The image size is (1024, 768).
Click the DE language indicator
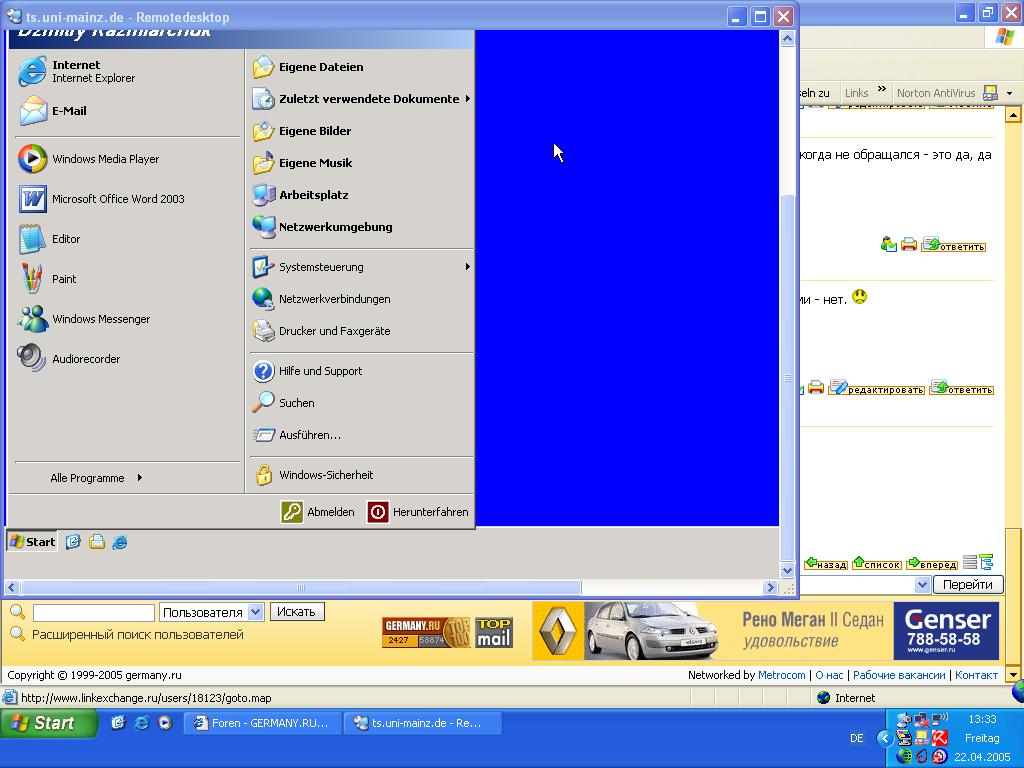pos(857,738)
